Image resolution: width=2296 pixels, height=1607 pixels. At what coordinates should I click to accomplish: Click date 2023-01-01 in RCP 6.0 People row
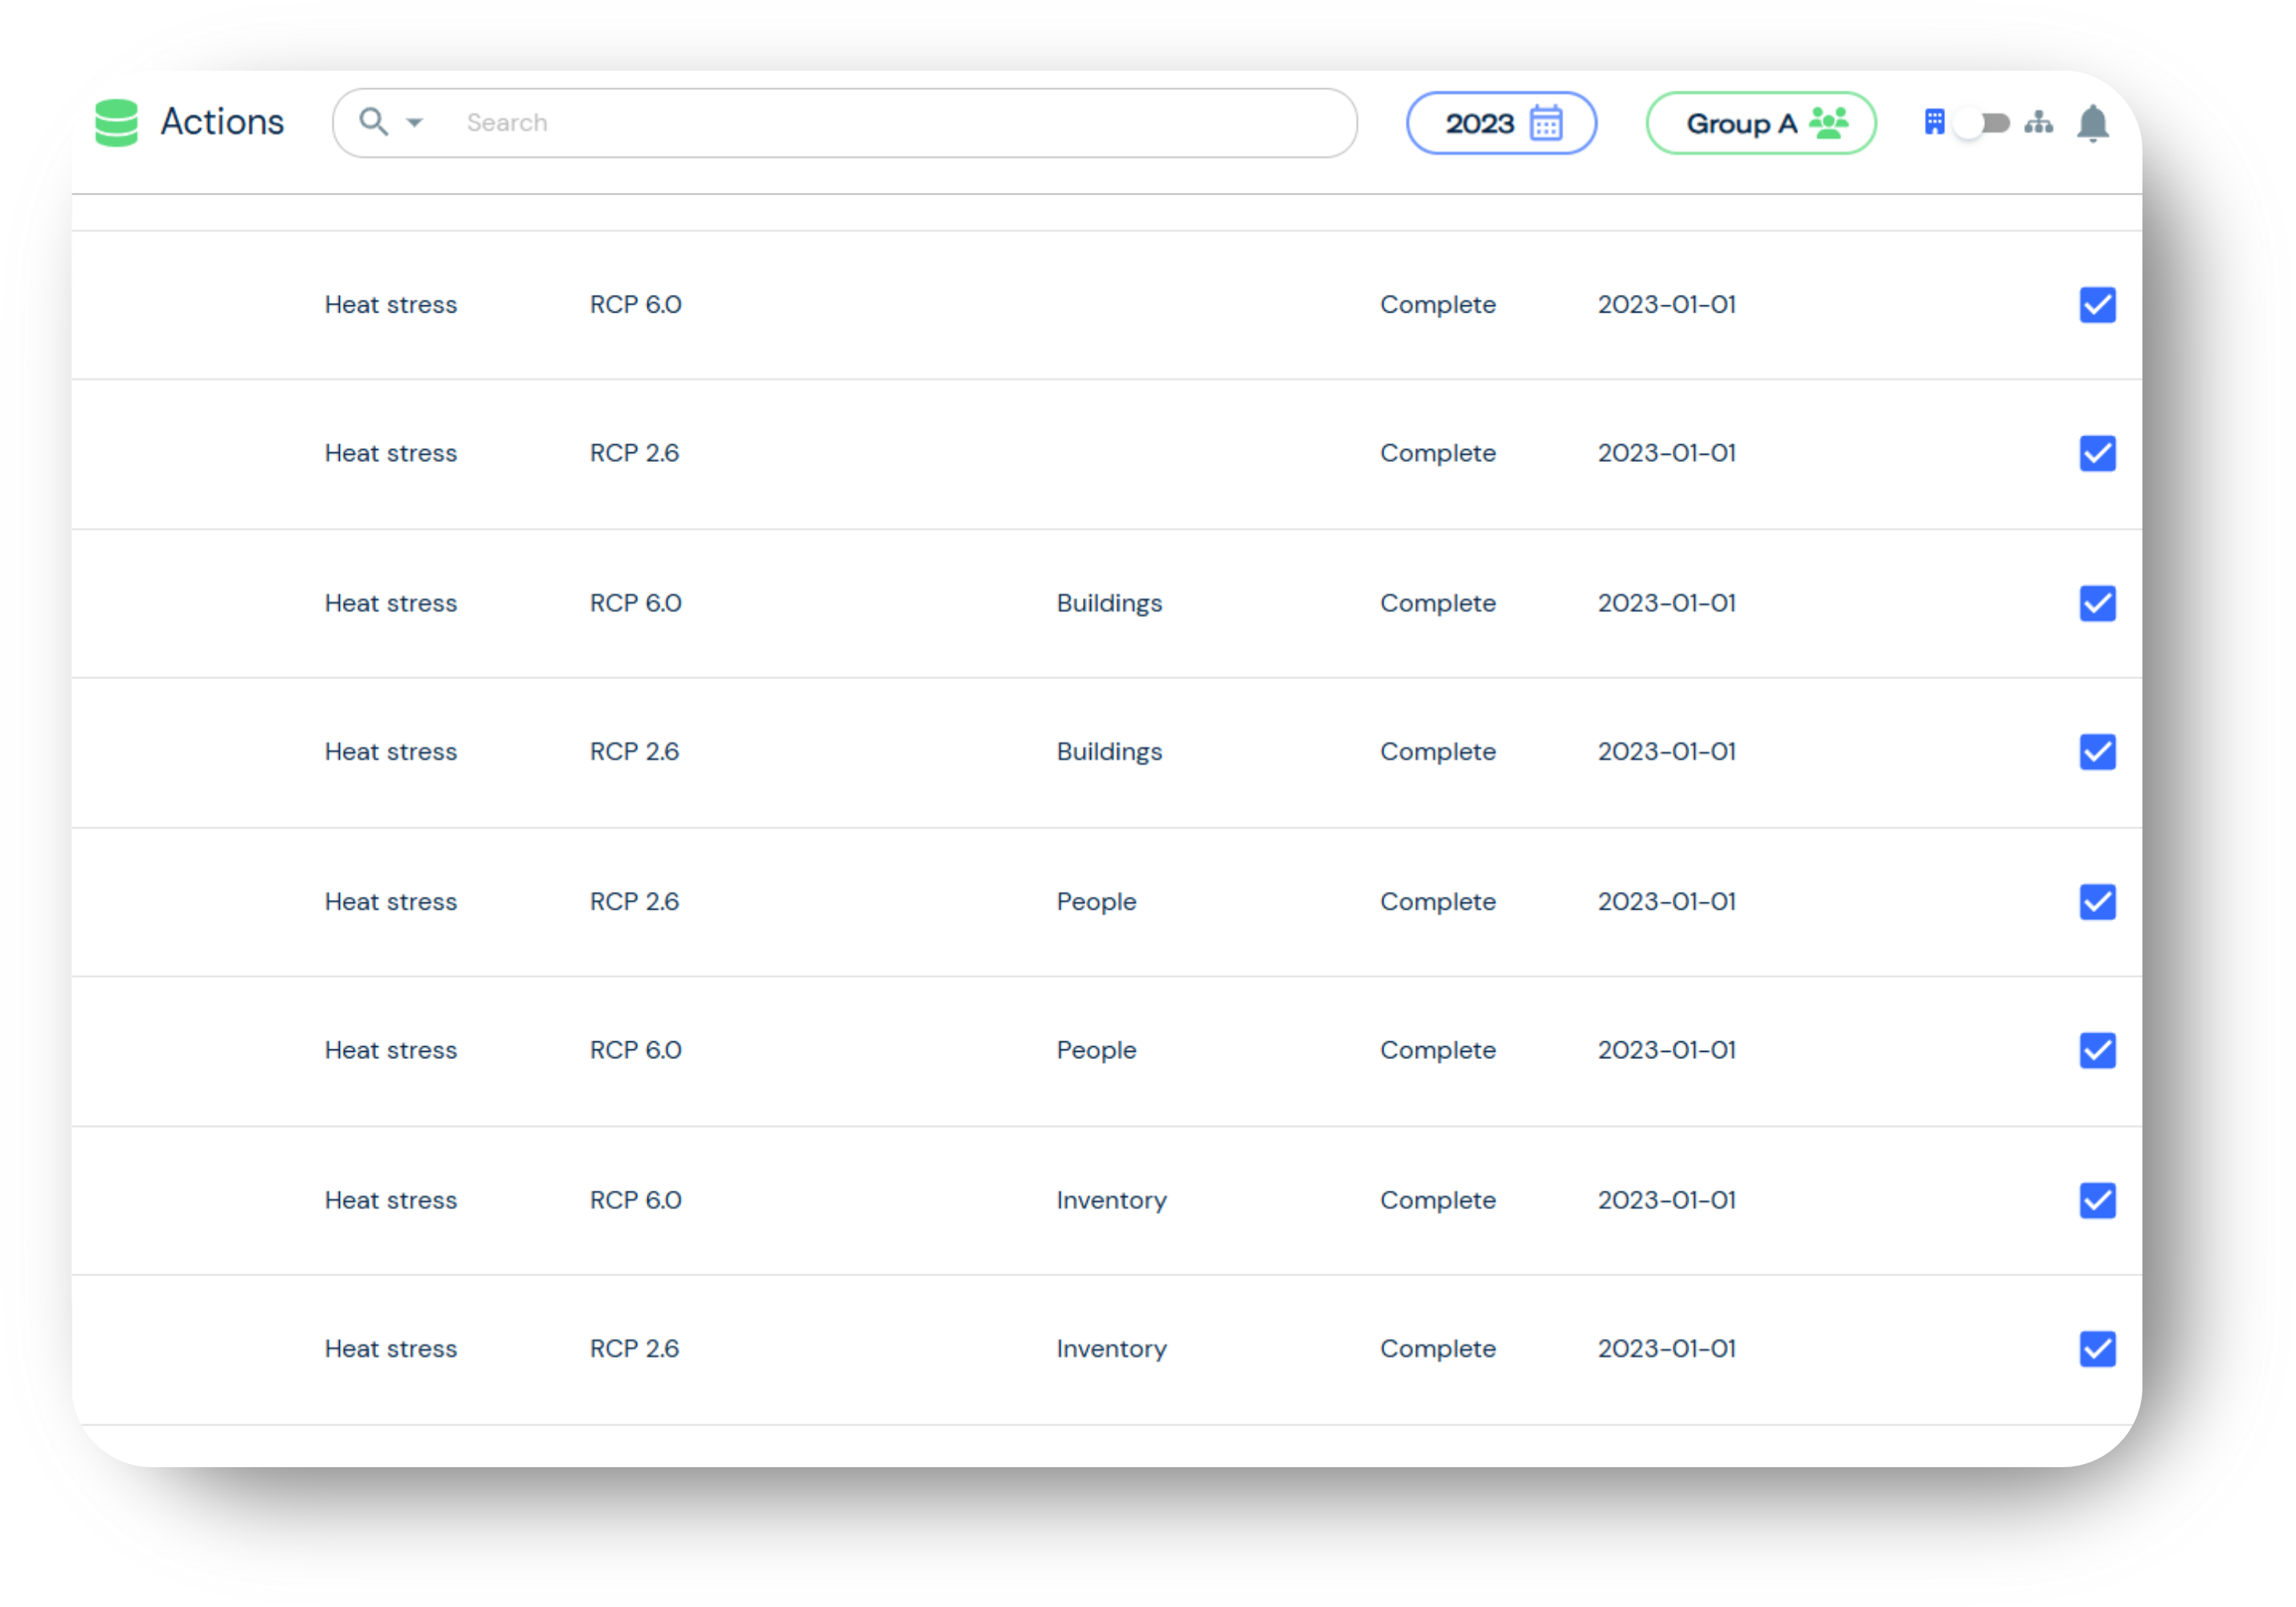tap(1666, 1050)
